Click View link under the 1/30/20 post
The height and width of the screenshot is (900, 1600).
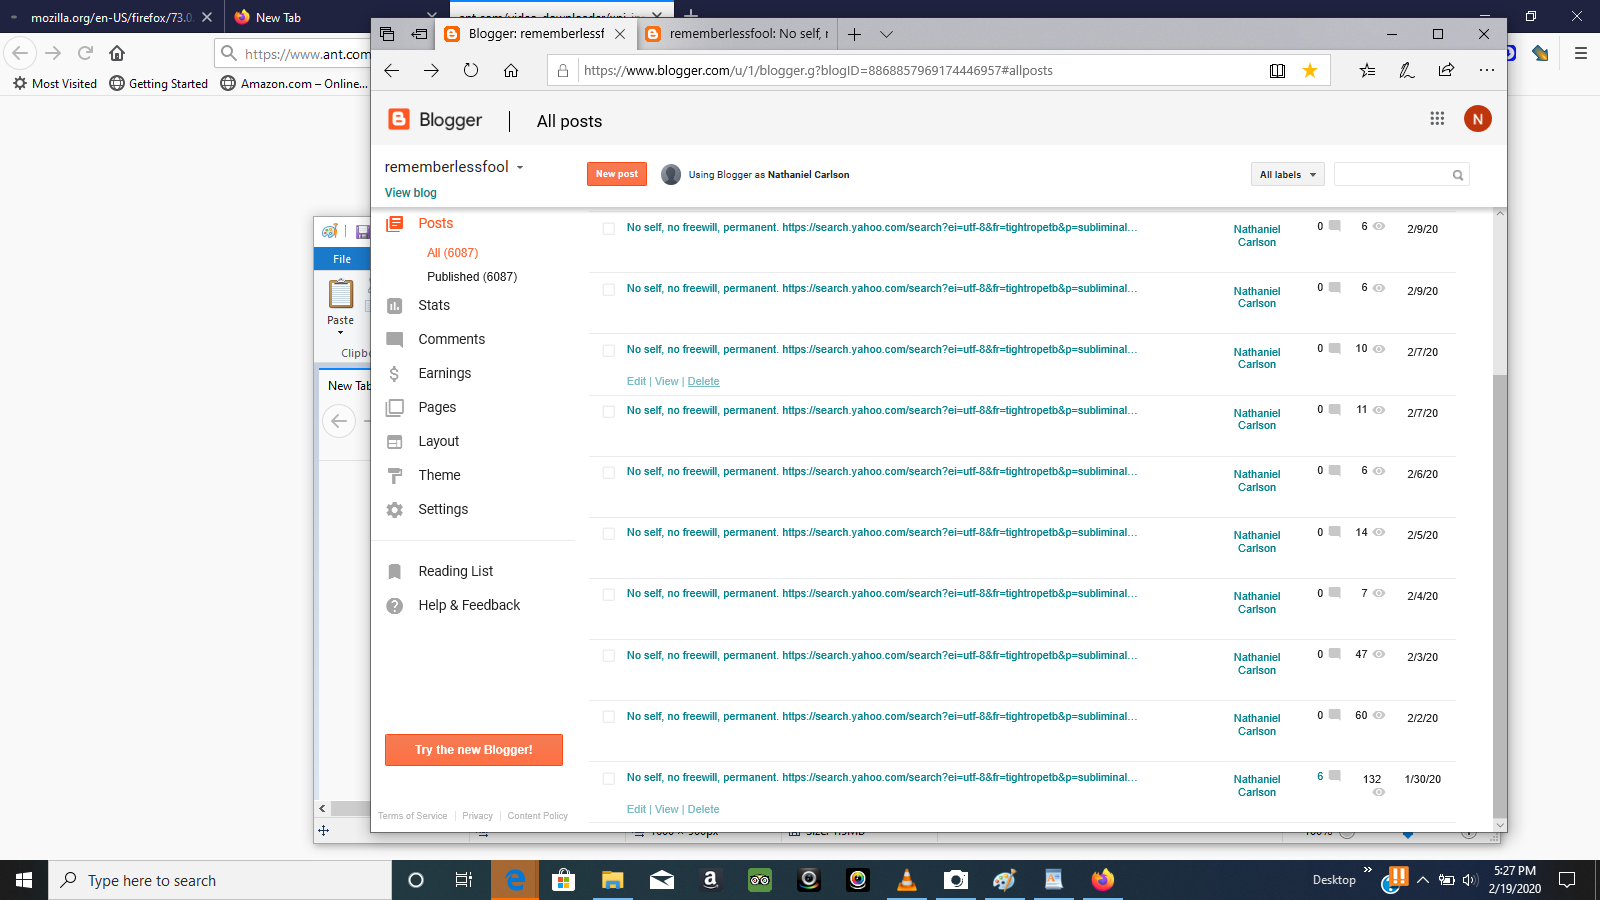(x=666, y=810)
